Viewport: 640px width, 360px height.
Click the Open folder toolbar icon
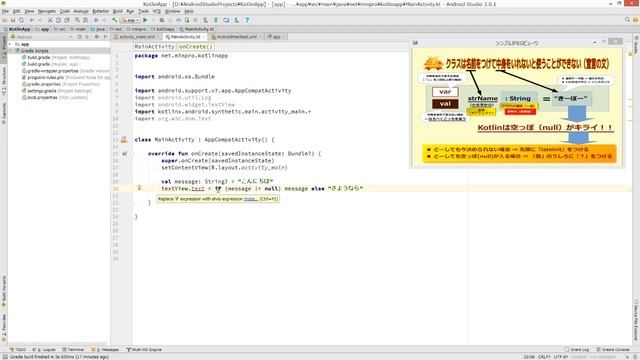click(5, 20)
